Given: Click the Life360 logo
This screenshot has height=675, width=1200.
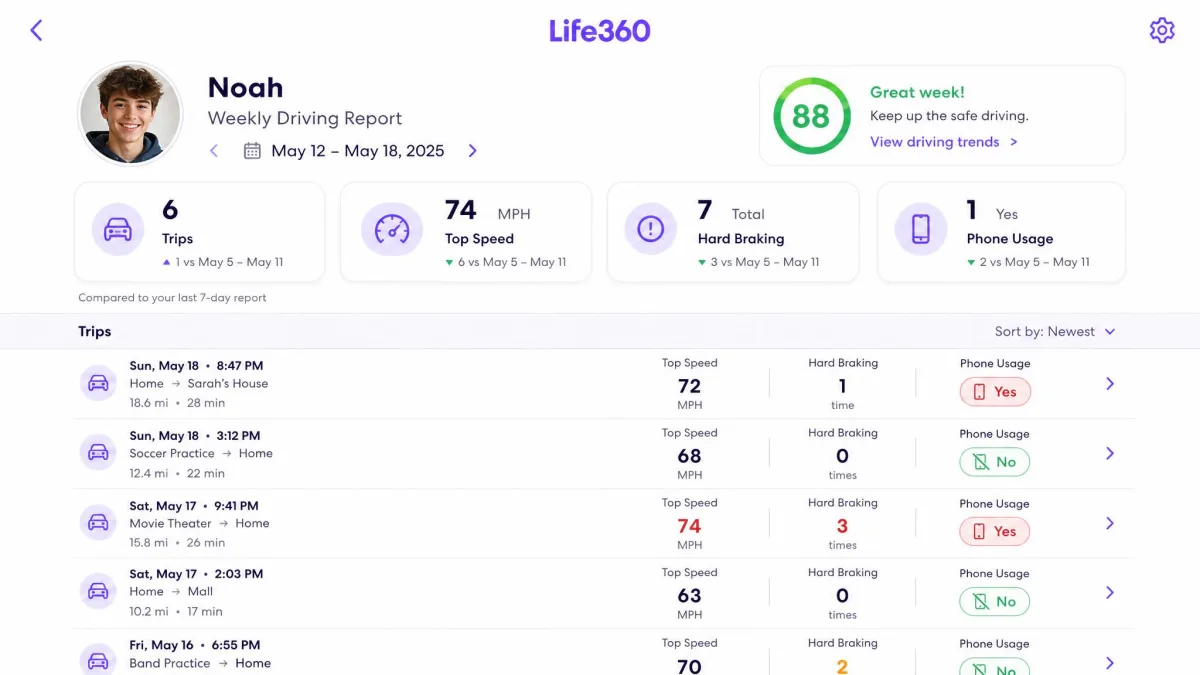Looking at the screenshot, I should (x=600, y=30).
